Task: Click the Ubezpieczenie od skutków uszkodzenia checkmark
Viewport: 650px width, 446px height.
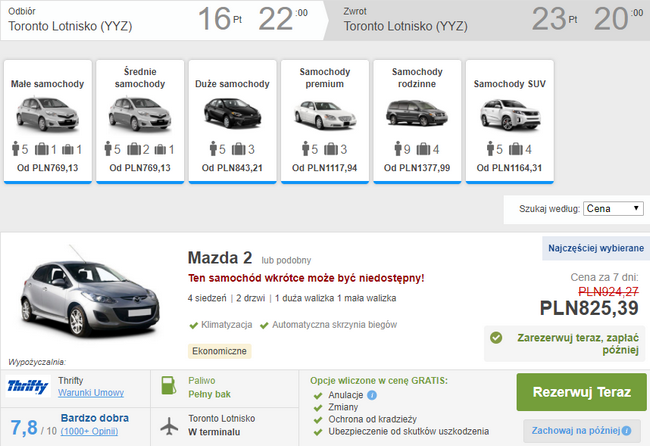Action: tap(318, 432)
